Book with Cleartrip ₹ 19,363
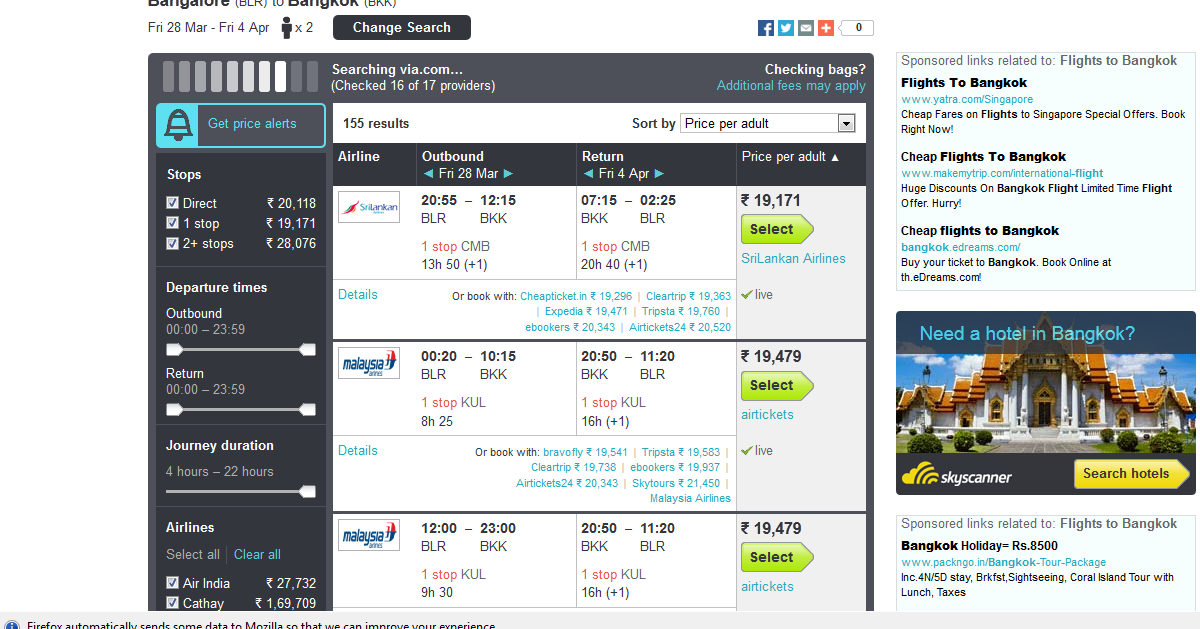 pyautogui.click(x=688, y=297)
